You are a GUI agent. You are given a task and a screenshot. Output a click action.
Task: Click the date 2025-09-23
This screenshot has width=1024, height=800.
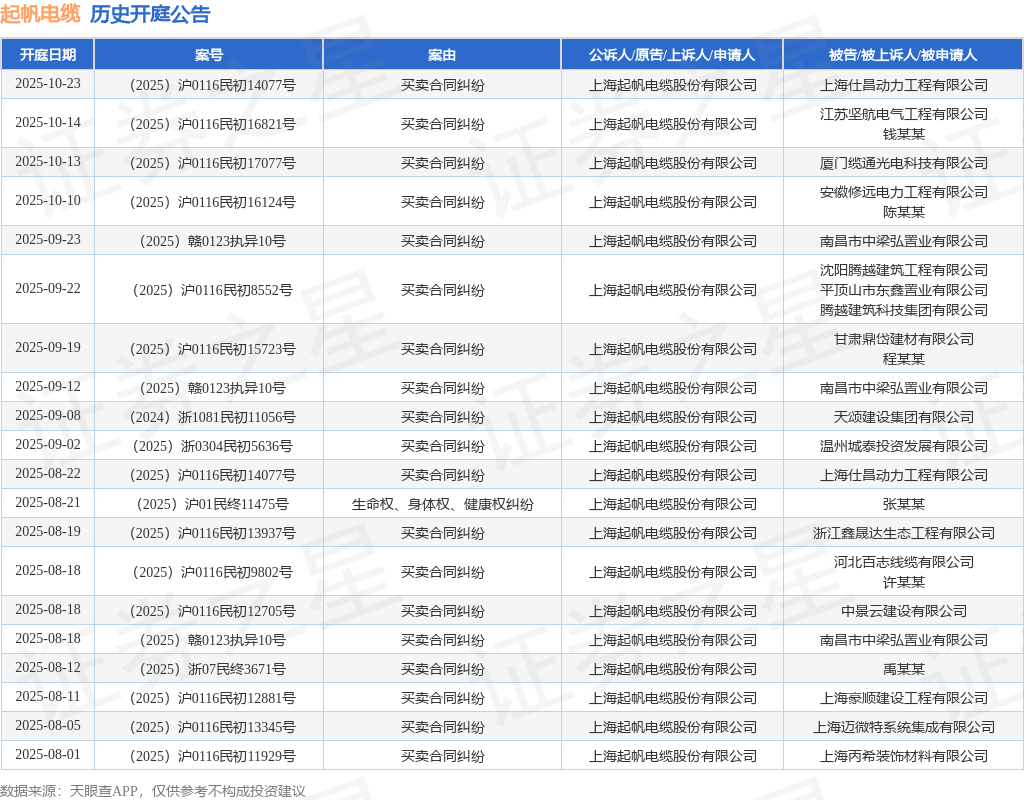pyautogui.click(x=48, y=240)
